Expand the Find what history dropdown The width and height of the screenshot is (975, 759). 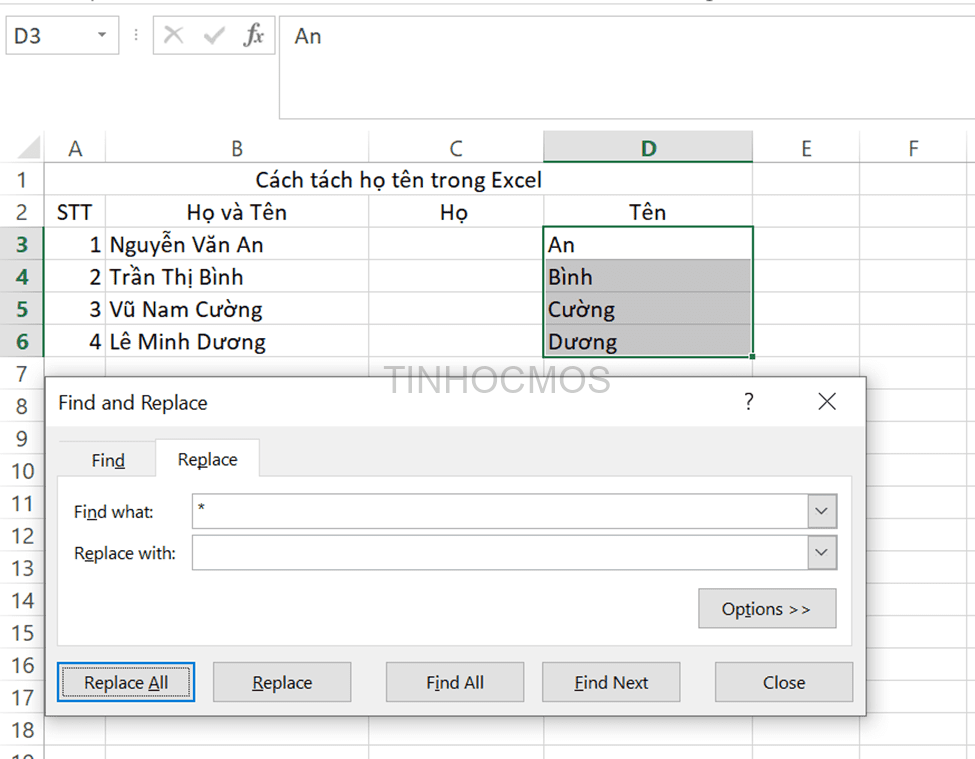coord(821,511)
